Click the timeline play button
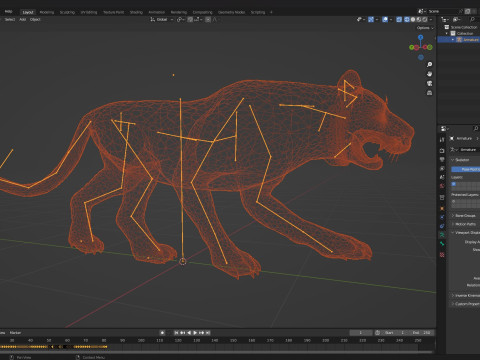Screen dimensions: 480x360 tap(195, 333)
